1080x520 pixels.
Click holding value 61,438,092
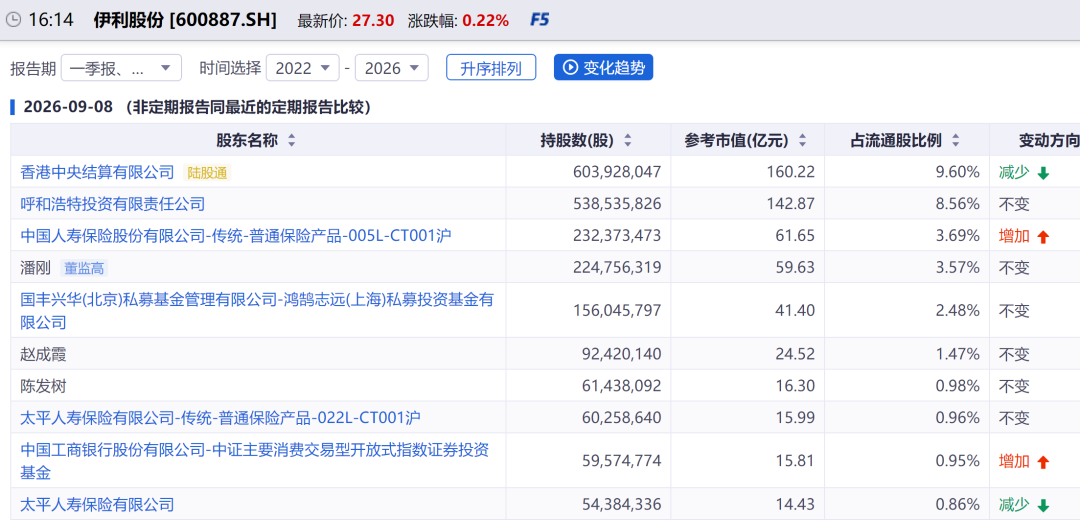pos(623,386)
